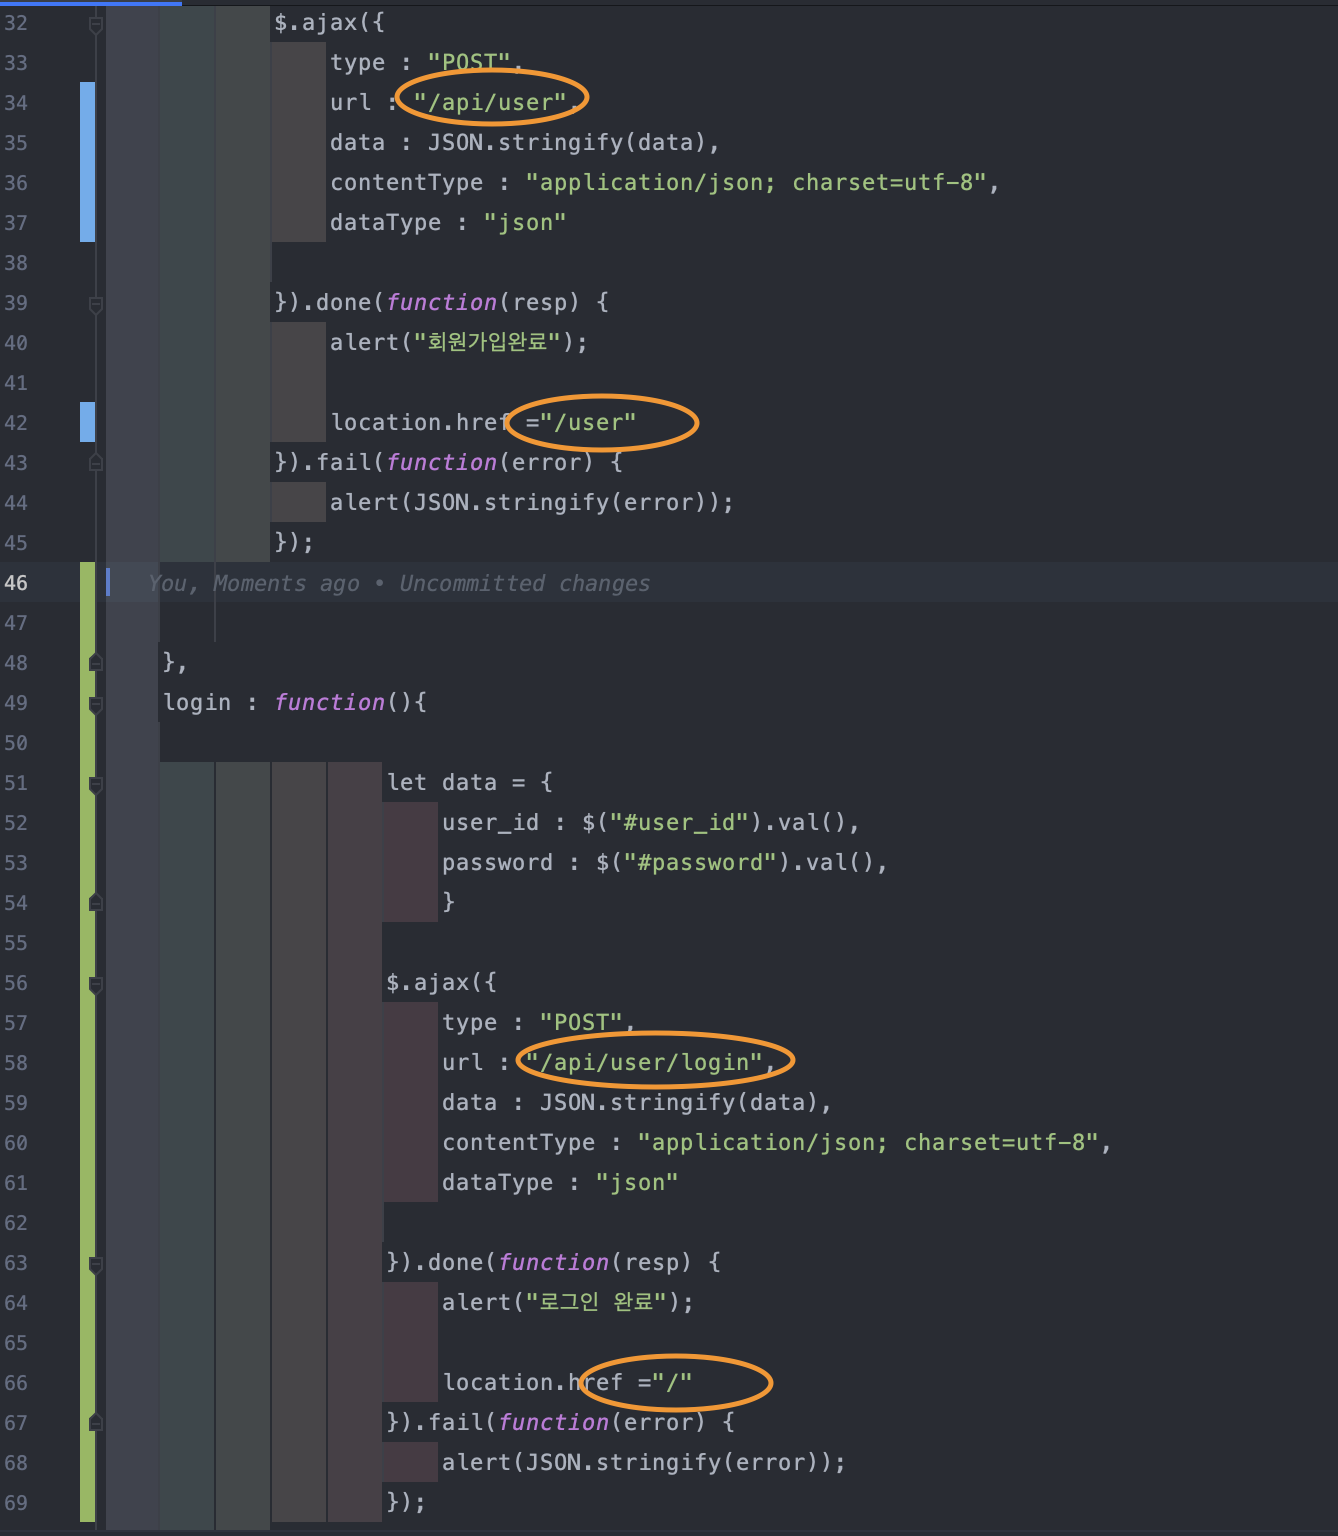
Task: Collapse the .done function fold at line 63
Action: click(x=96, y=1265)
